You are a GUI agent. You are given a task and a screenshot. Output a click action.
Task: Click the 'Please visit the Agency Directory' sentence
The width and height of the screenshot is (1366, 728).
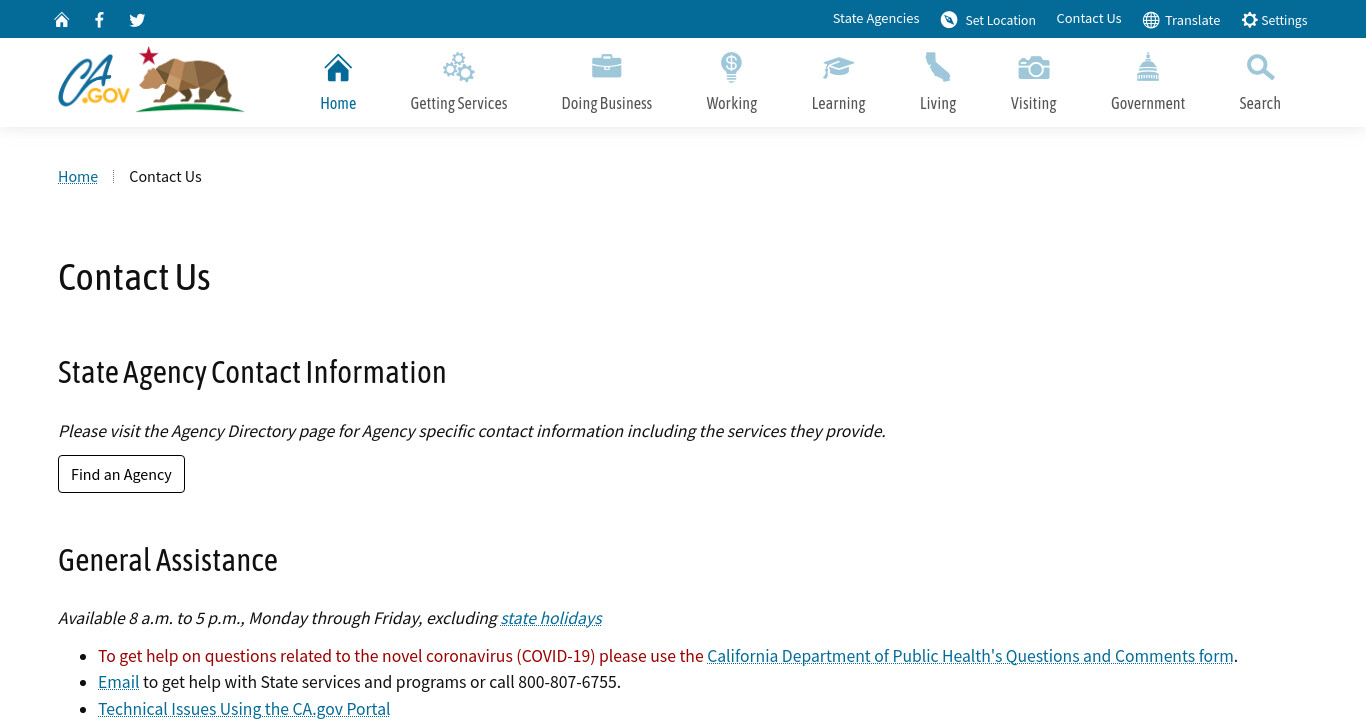472,431
